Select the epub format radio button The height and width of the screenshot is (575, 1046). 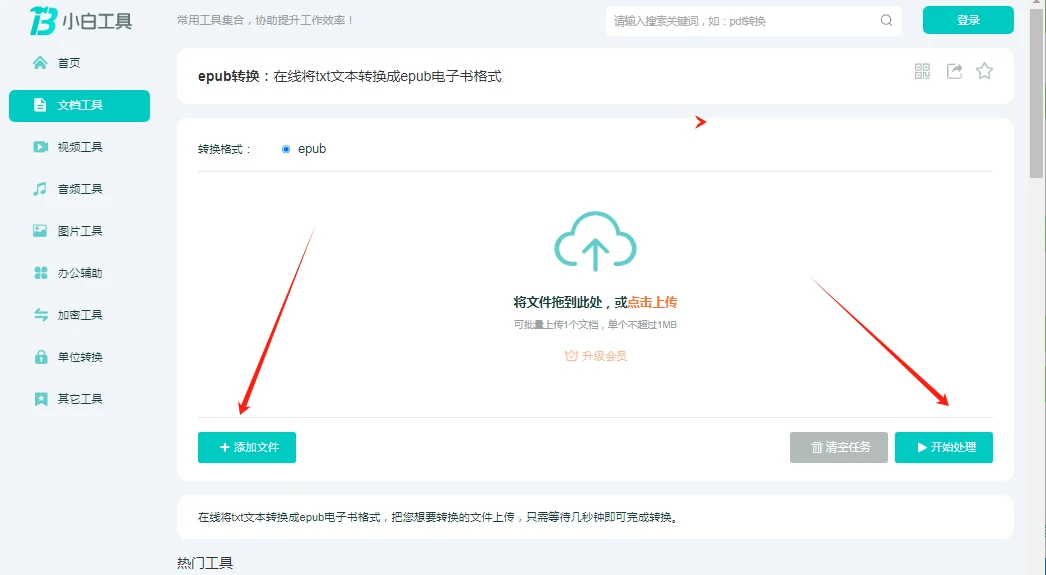286,149
